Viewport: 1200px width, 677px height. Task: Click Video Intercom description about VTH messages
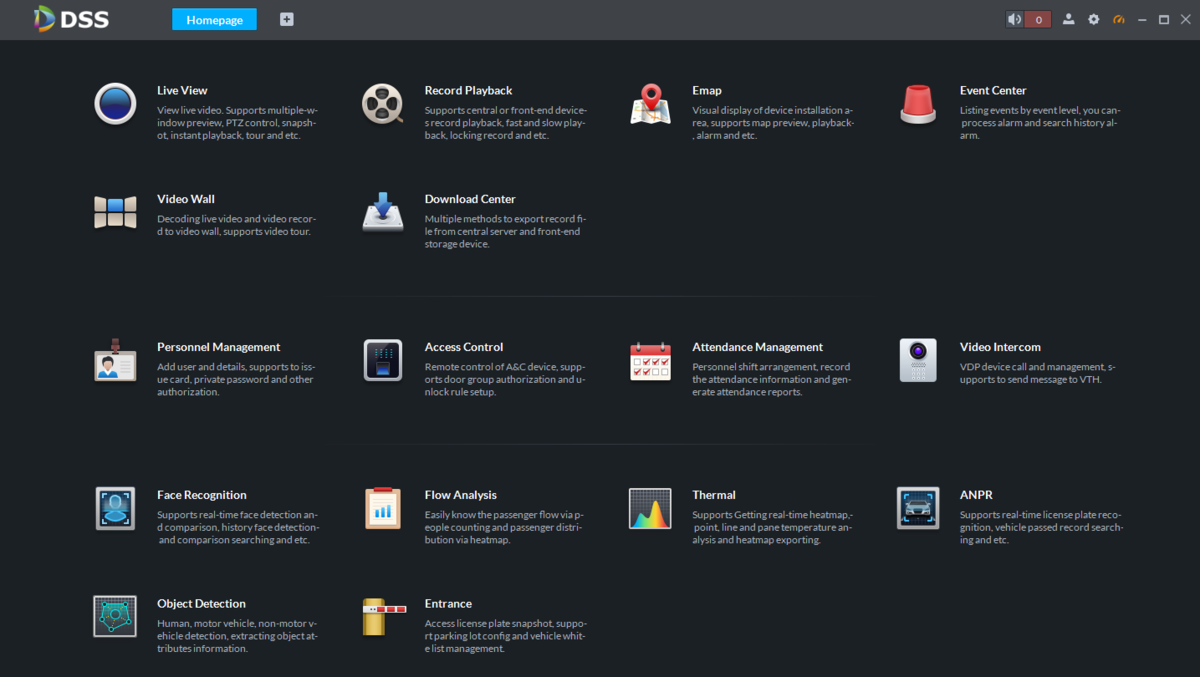click(x=1038, y=373)
